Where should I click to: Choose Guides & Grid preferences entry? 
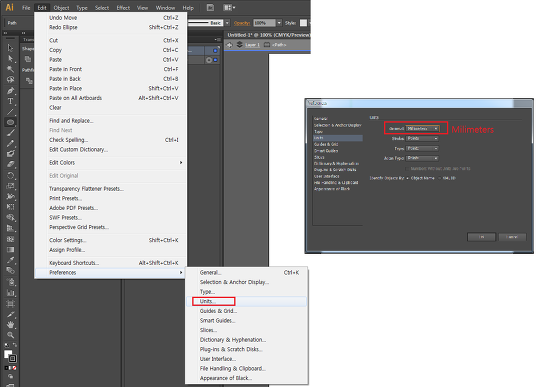pyautogui.click(x=246, y=311)
